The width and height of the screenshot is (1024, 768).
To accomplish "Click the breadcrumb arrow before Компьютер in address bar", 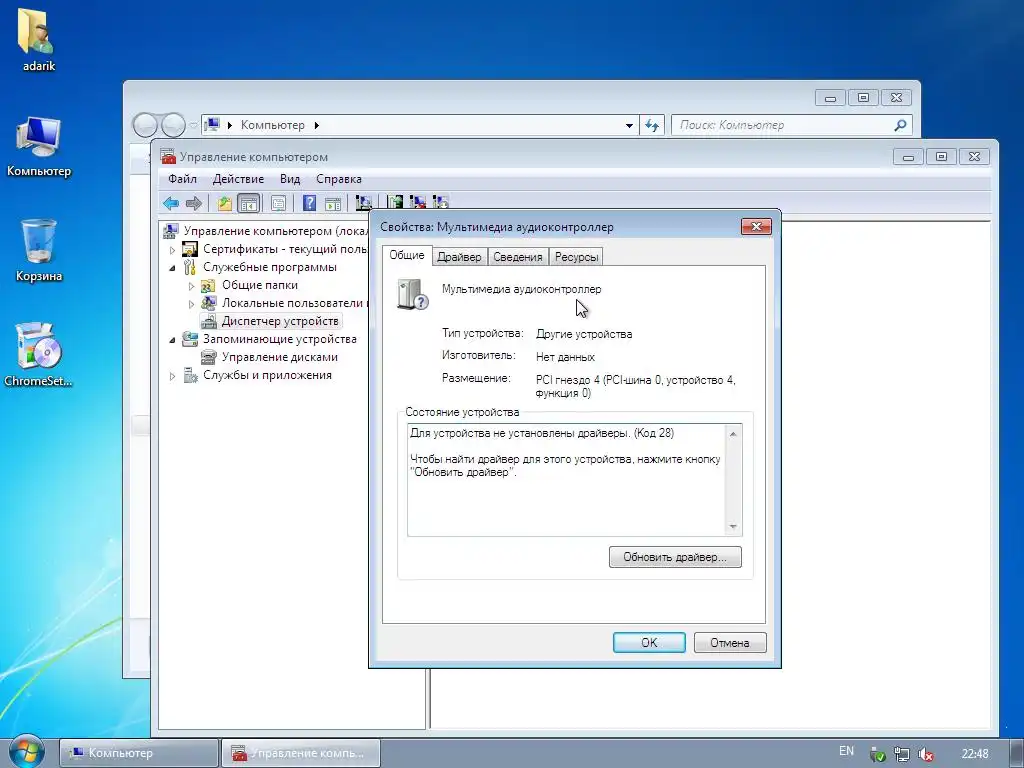I will [x=230, y=125].
